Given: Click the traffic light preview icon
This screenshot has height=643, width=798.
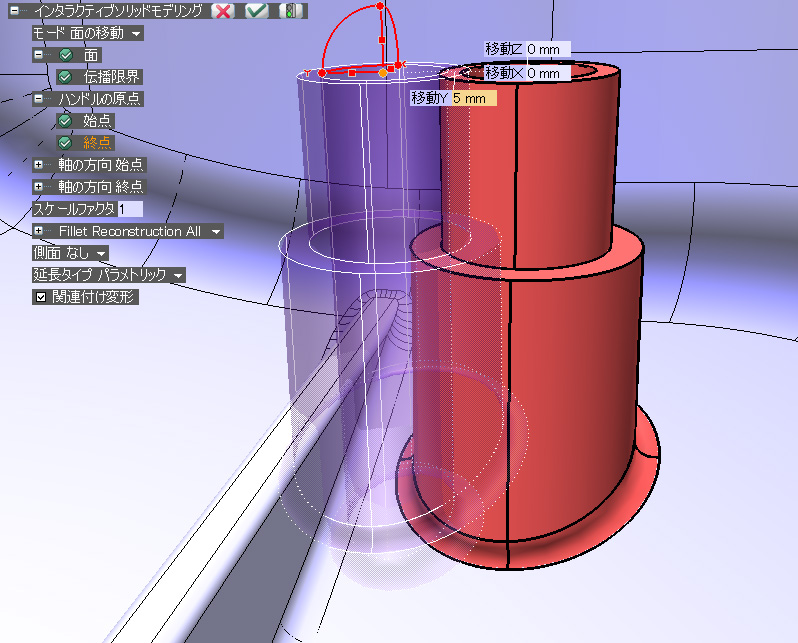Looking at the screenshot, I should click(291, 12).
